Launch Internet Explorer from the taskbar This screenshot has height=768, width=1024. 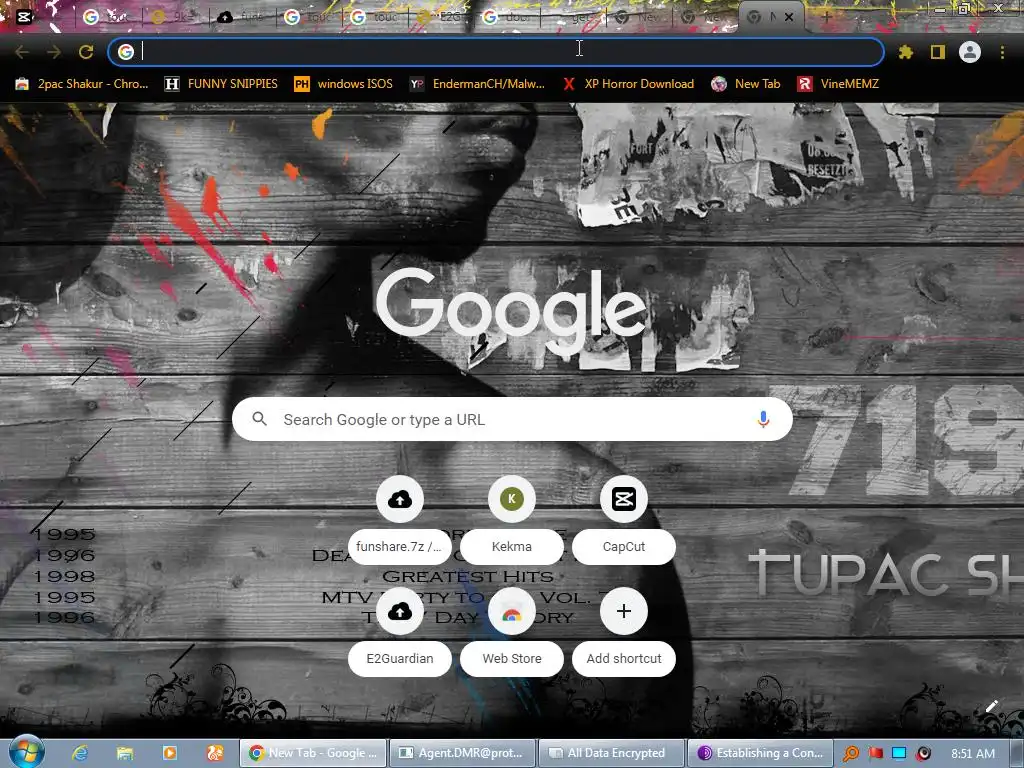[80, 753]
